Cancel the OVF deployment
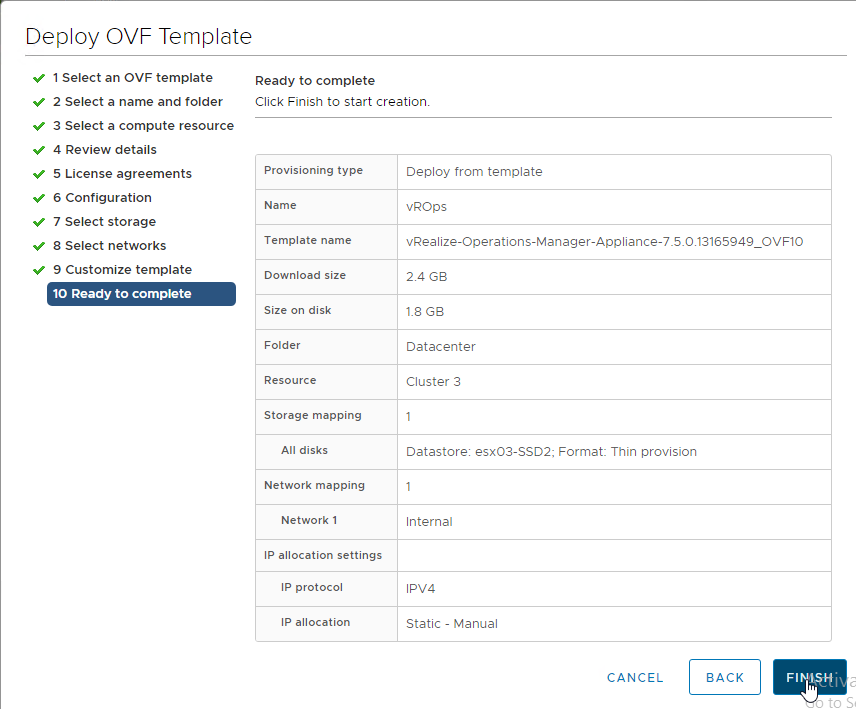The width and height of the screenshot is (856, 709). pos(635,677)
